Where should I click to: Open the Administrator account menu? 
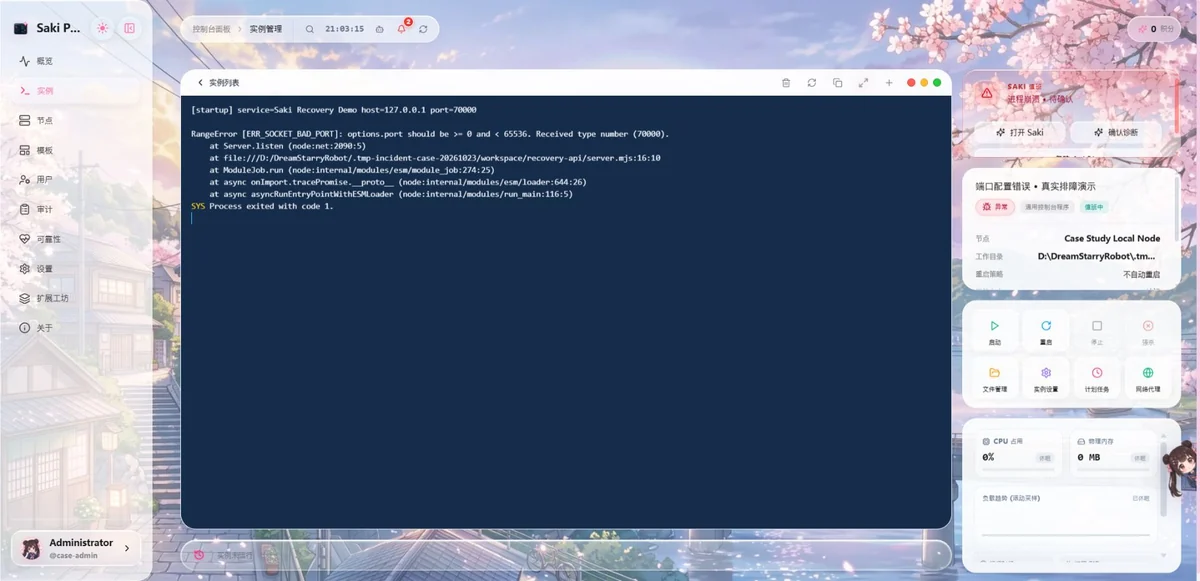tap(77, 548)
